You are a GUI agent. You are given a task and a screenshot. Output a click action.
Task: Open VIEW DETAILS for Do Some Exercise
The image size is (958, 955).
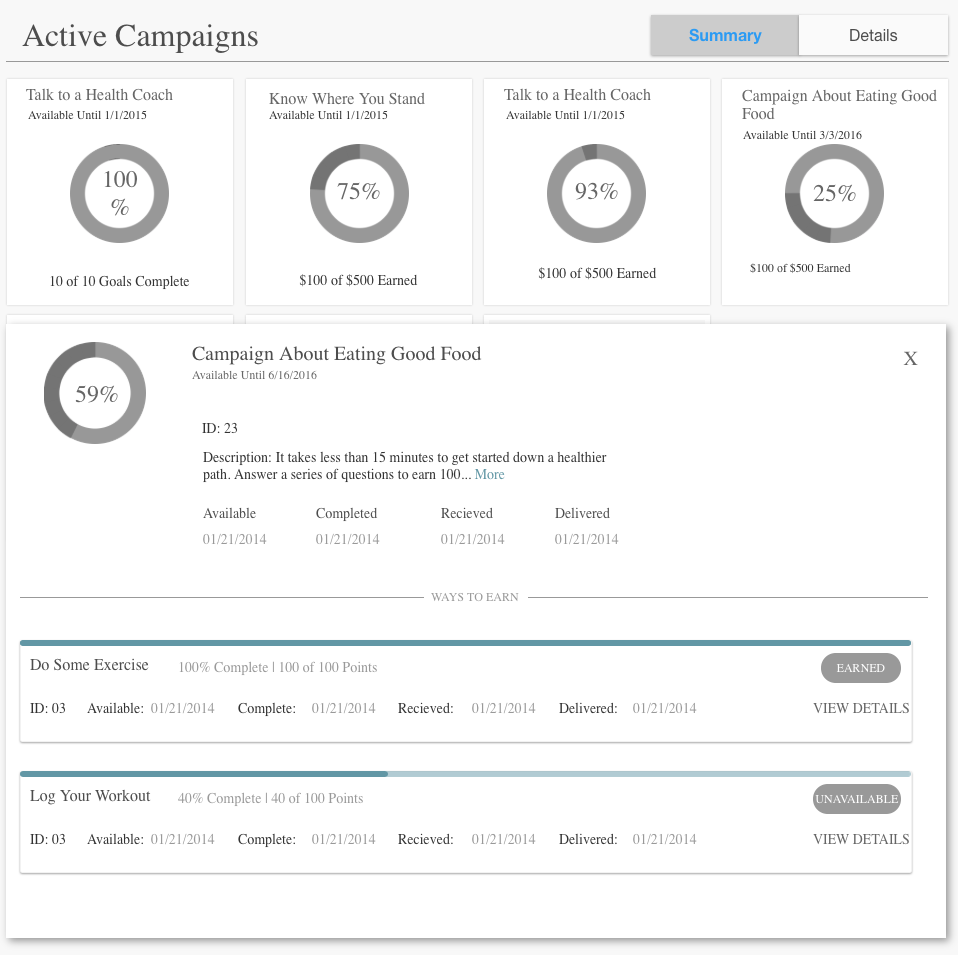pyautogui.click(x=861, y=708)
